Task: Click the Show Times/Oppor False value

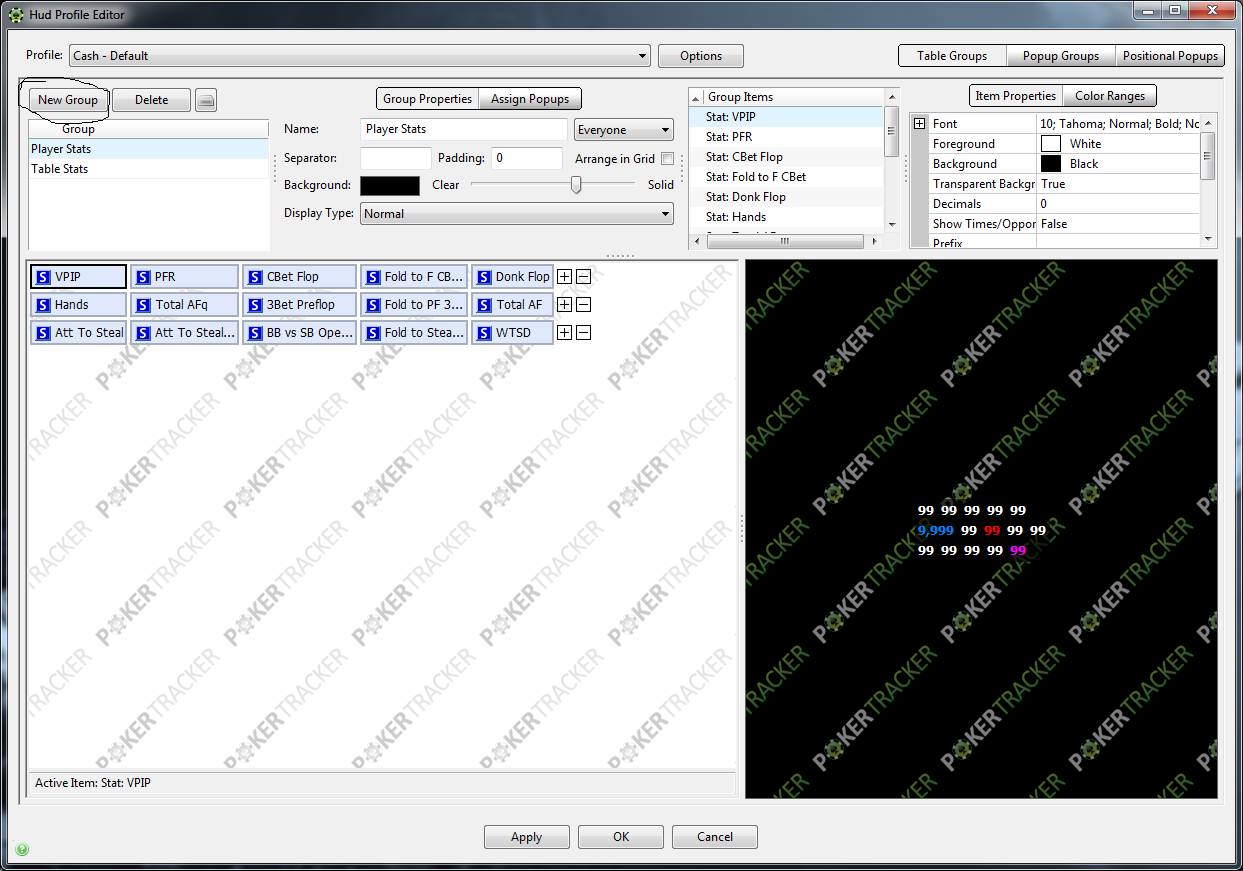Action: click(1118, 224)
